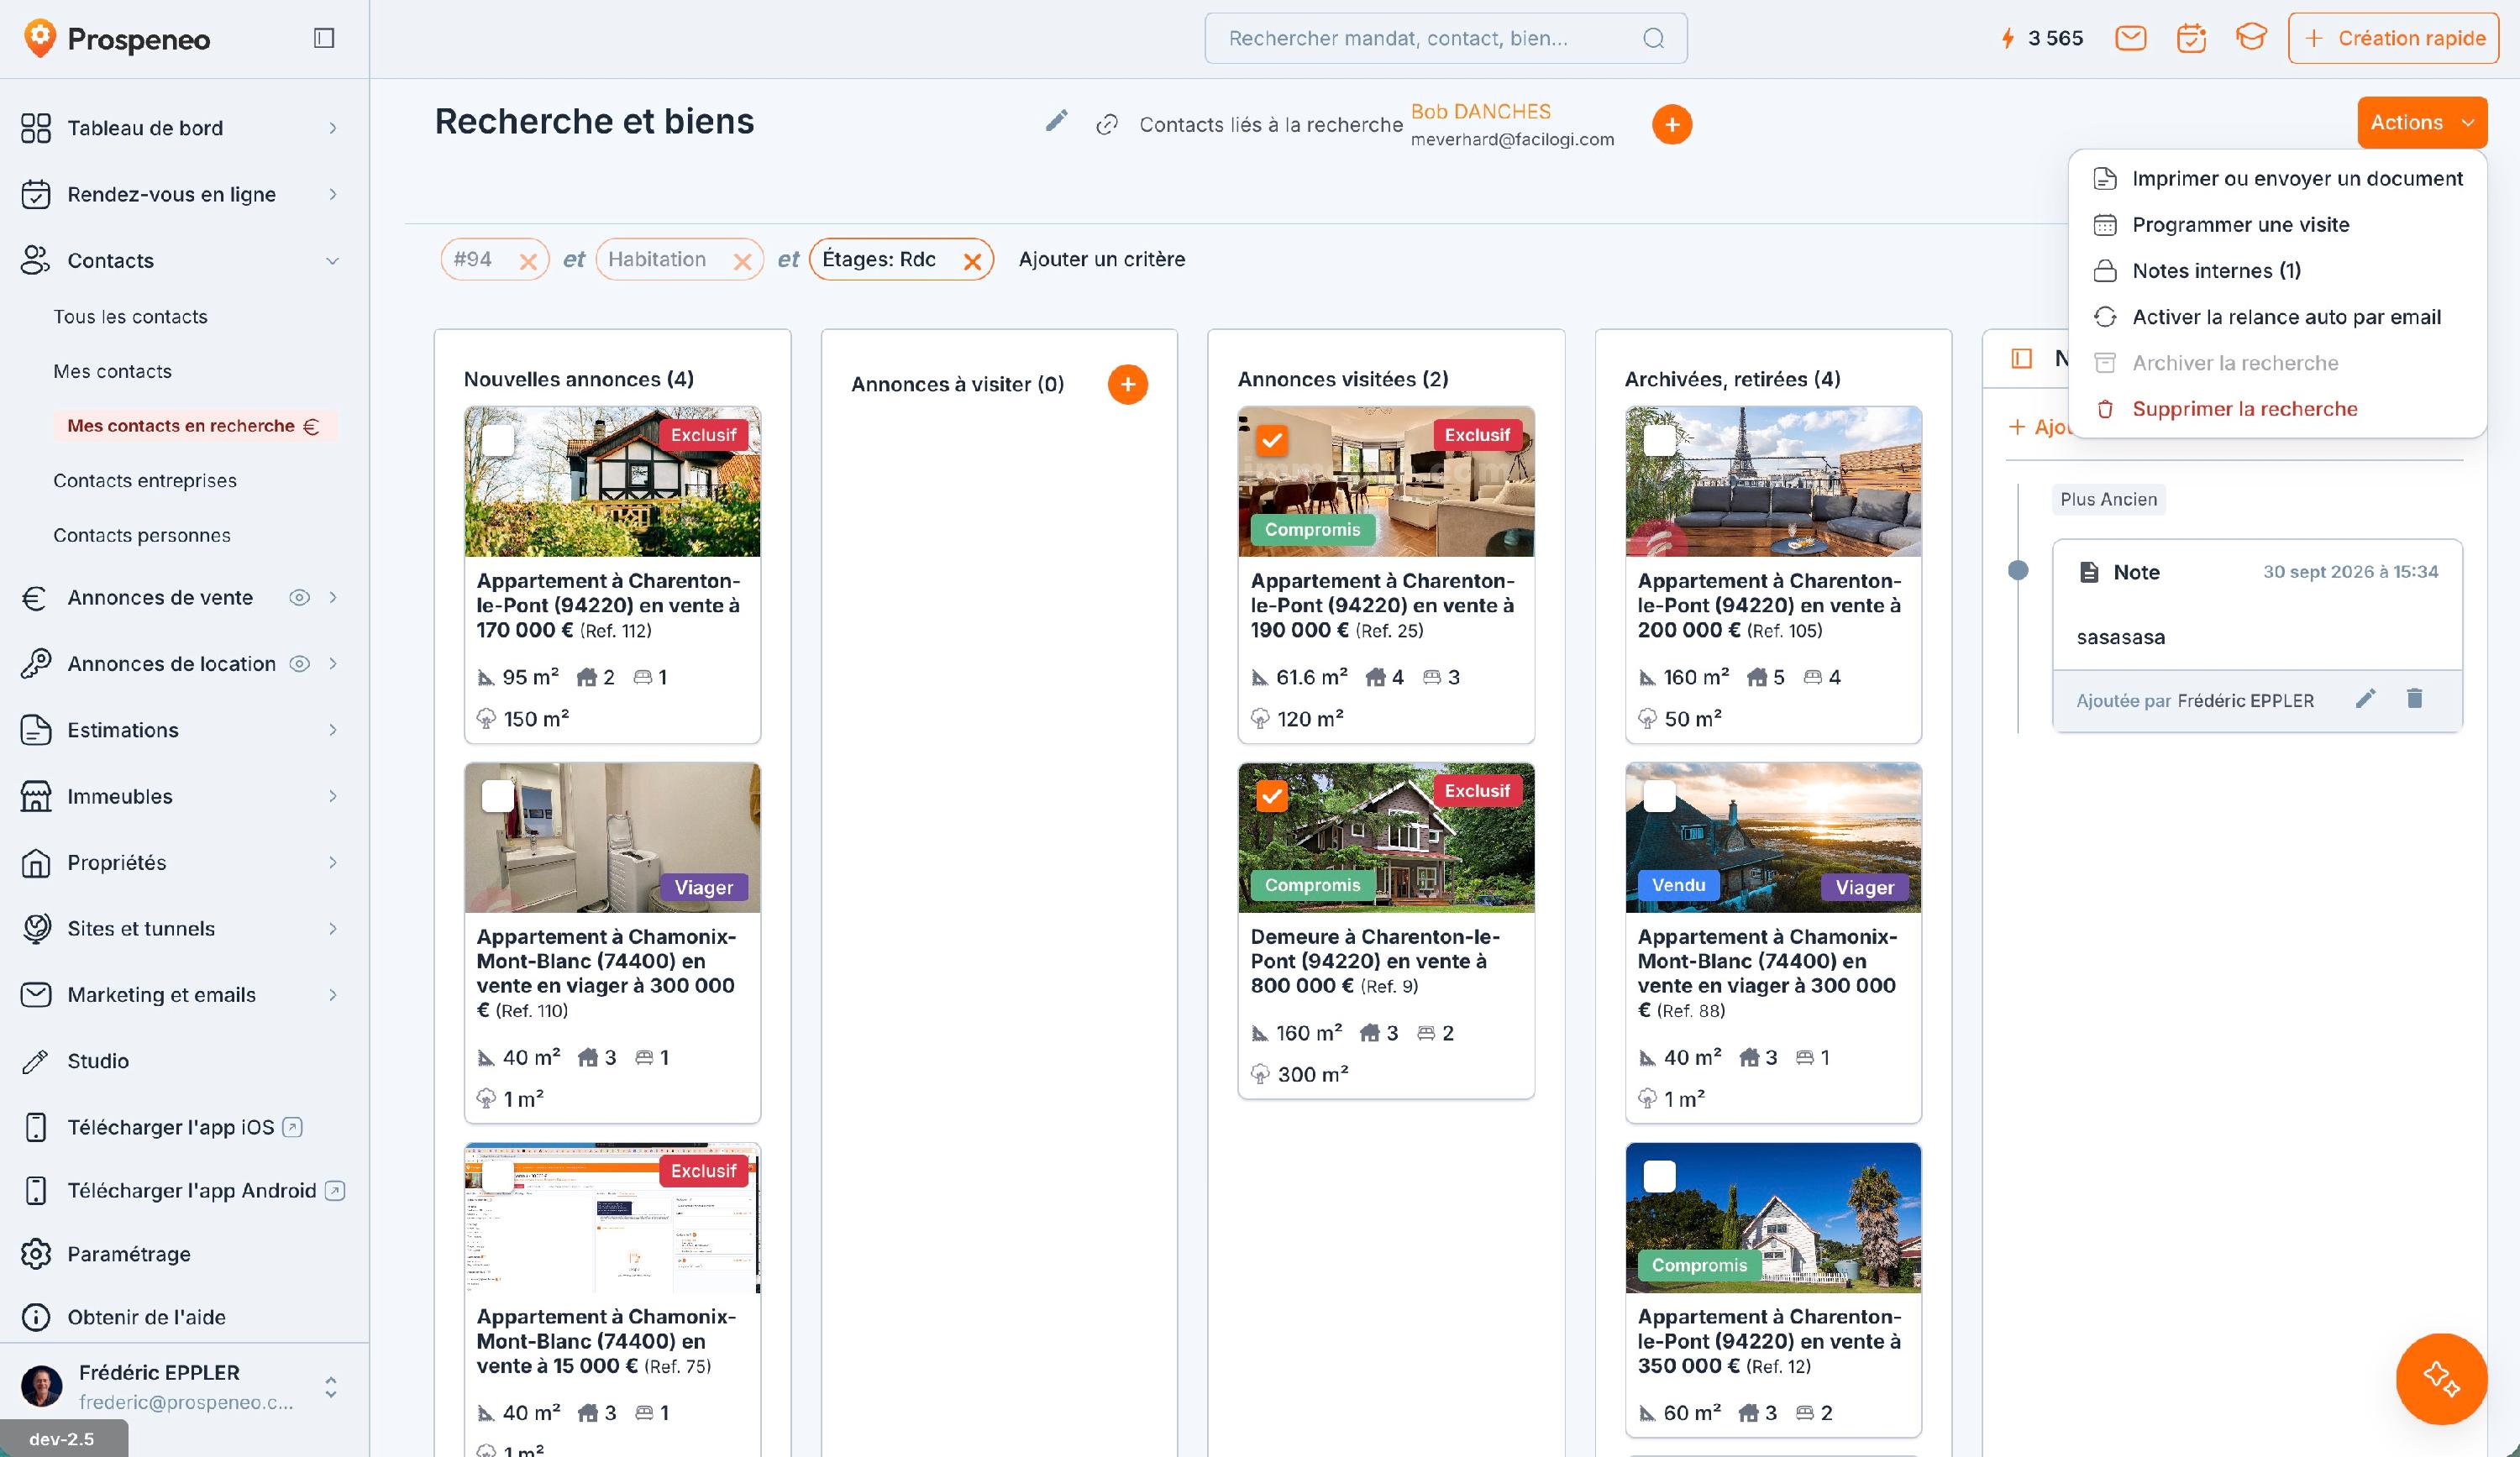Check the box on listing Ref. 88
The image size is (2520, 1457).
[1659, 796]
